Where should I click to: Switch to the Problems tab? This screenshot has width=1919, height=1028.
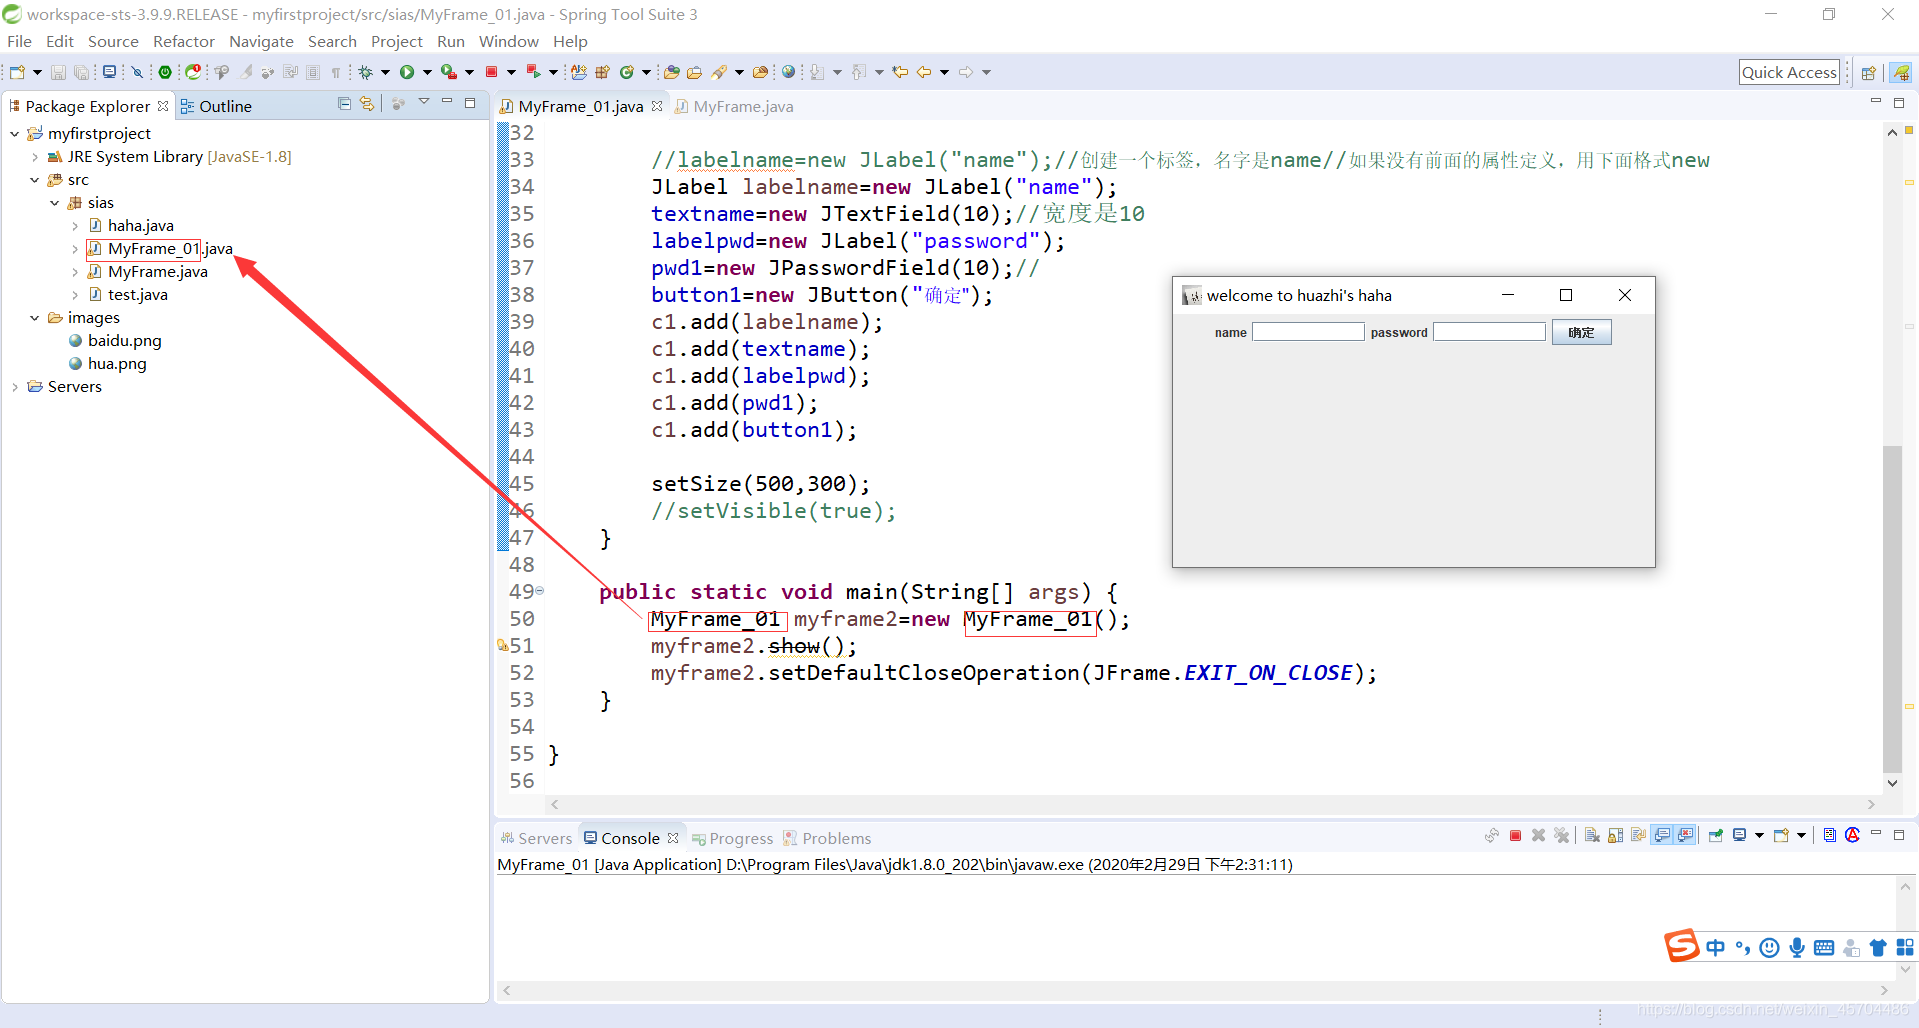827,838
